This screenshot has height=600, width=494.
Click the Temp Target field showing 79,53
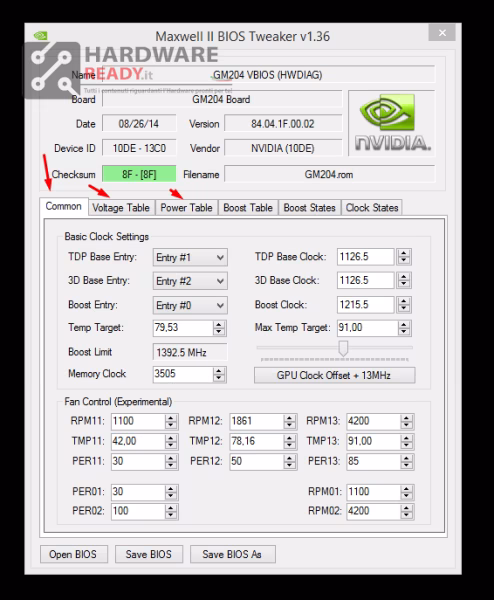coord(183,328)
